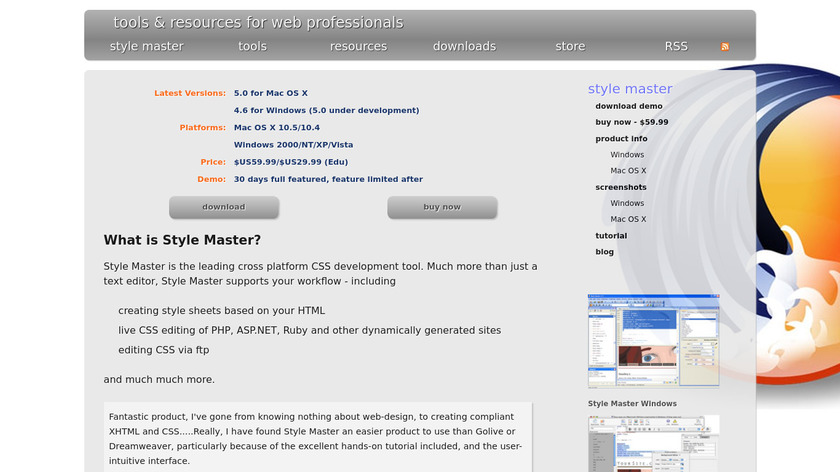Click the Platforms: label
Screen dimensions: 840x472
(202, 128)
